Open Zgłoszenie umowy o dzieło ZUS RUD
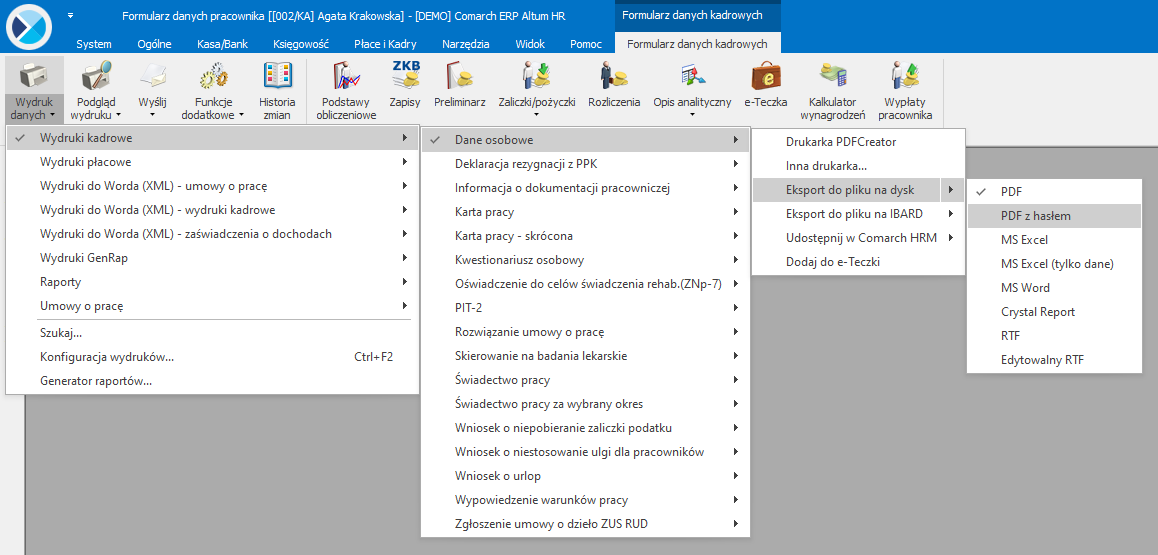 [586, 524]
